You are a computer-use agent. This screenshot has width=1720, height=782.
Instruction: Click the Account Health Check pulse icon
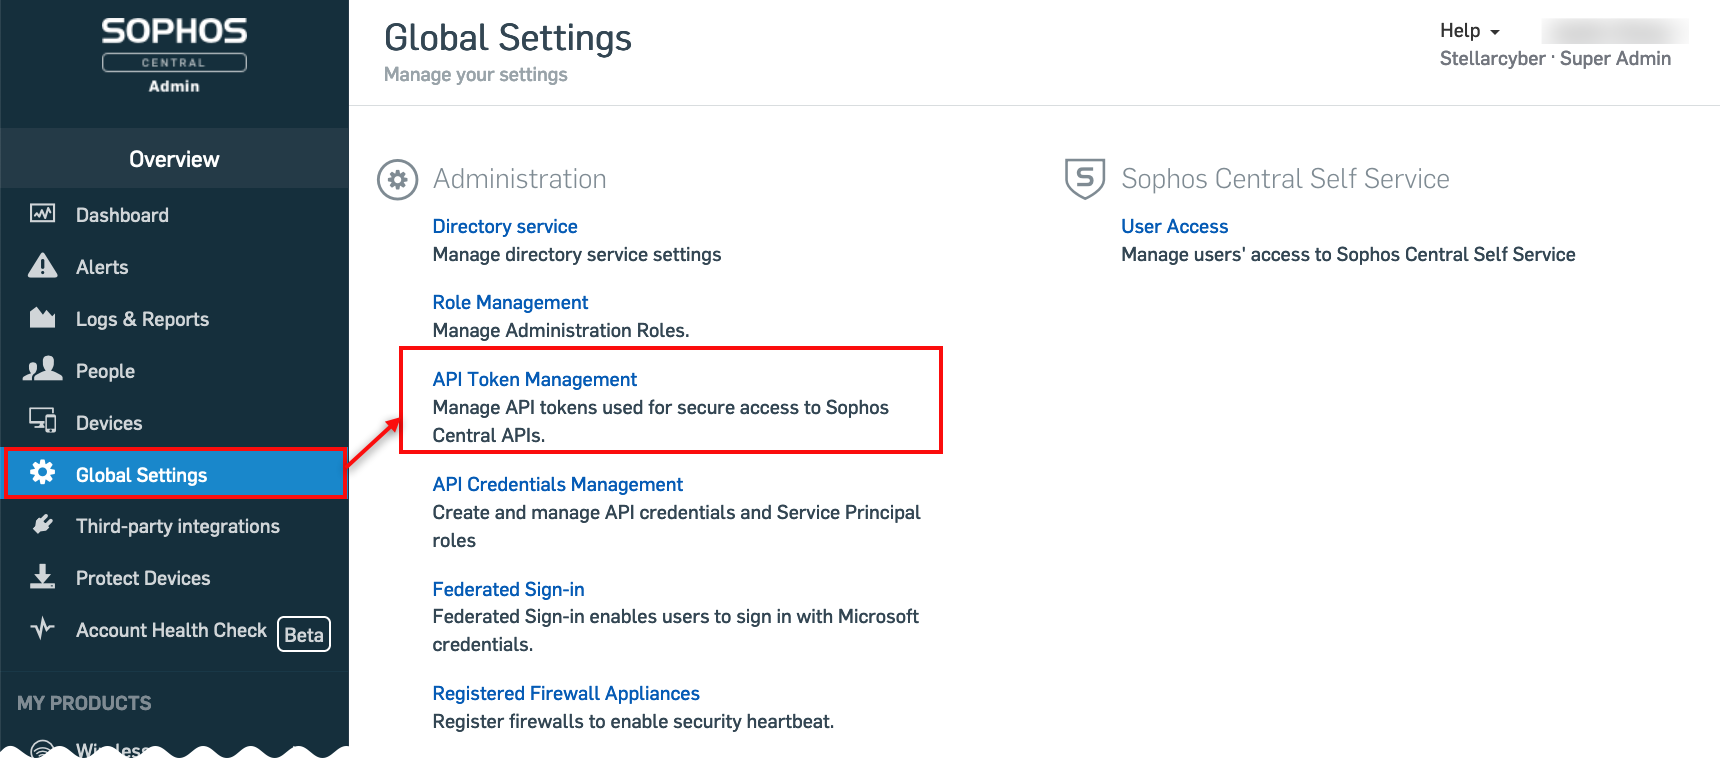point(42,629)
